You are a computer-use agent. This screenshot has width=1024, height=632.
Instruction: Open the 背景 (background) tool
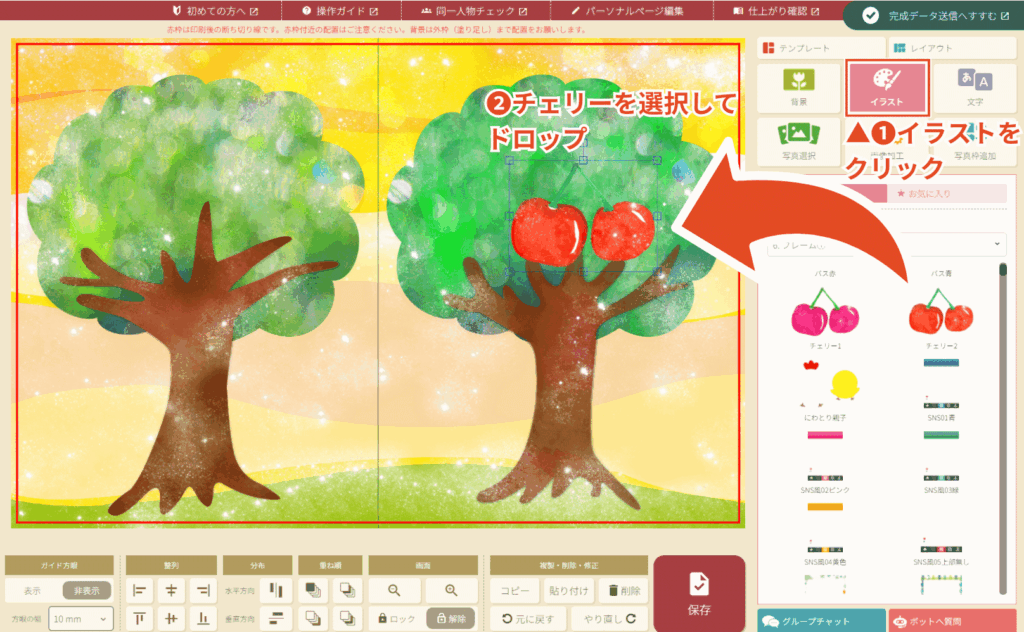coord(797,88)
